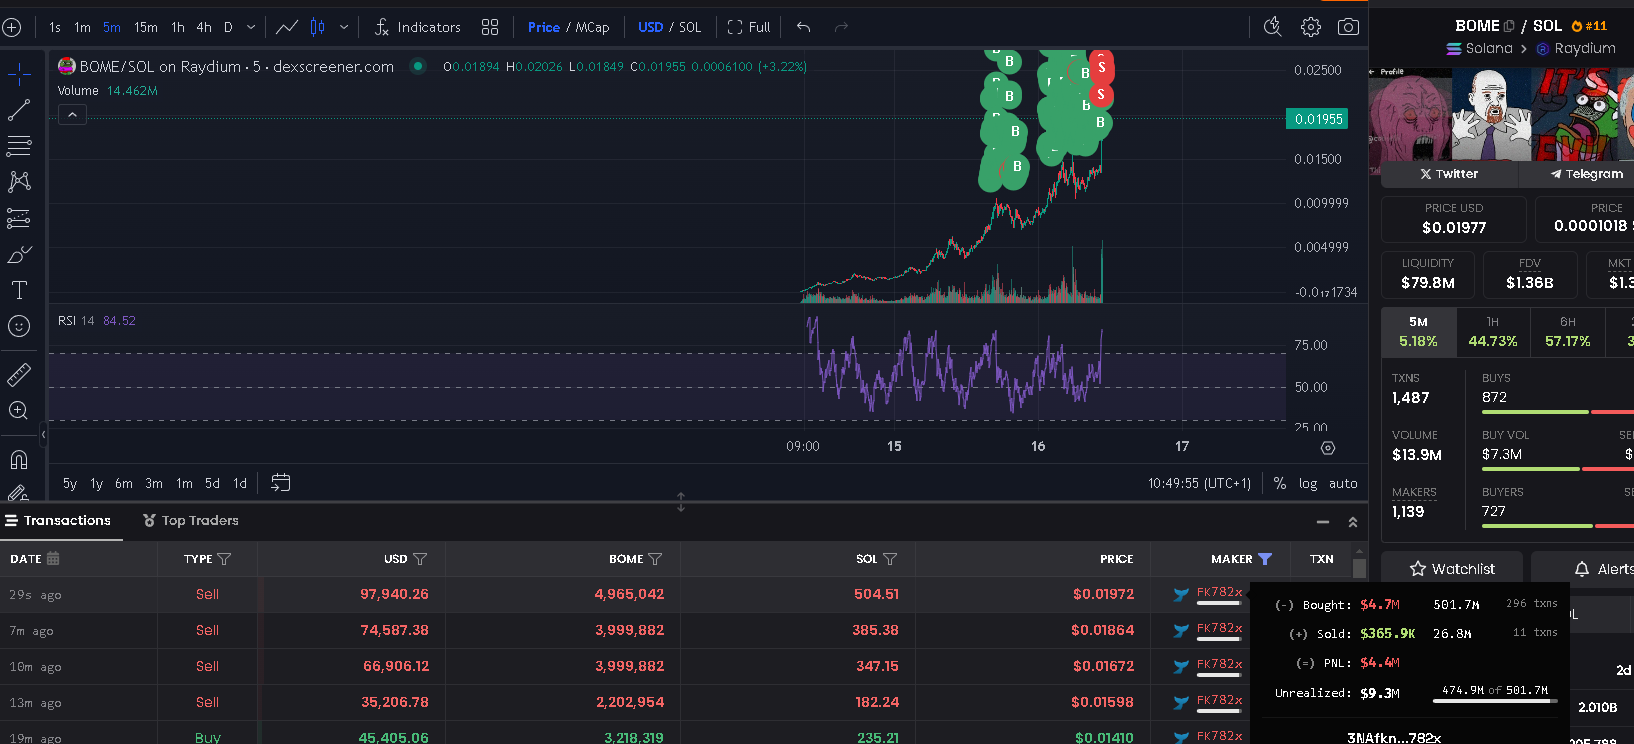Collapse the Volume indicator legend arrow

(72, 115)
